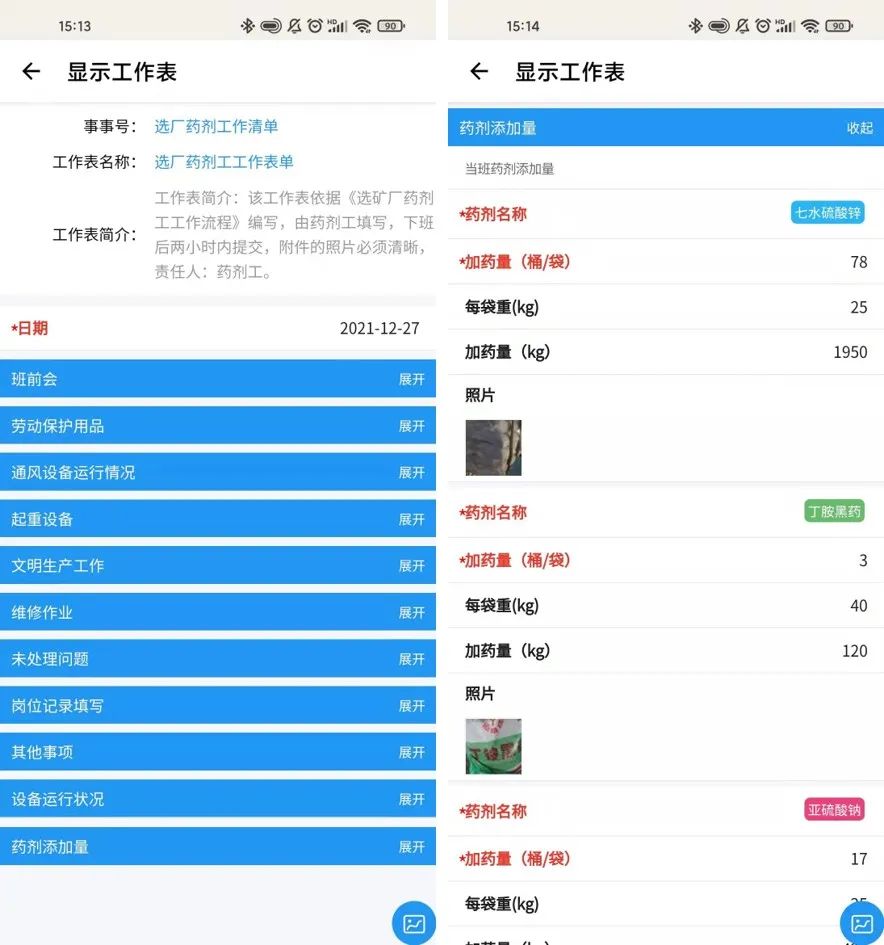
Task: Select the 2021-12-27 date field
Action: click(x=379, y=328)
